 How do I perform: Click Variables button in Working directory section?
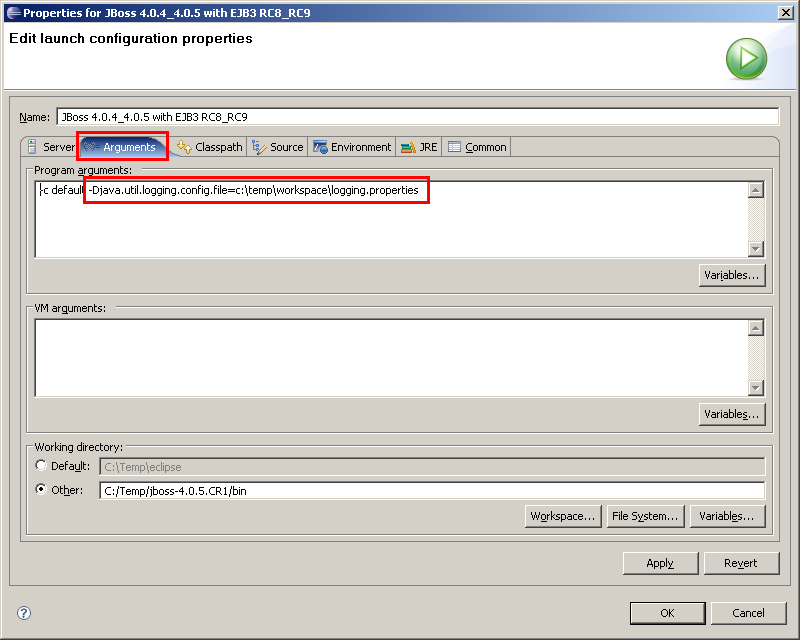[x=728, y=516]
